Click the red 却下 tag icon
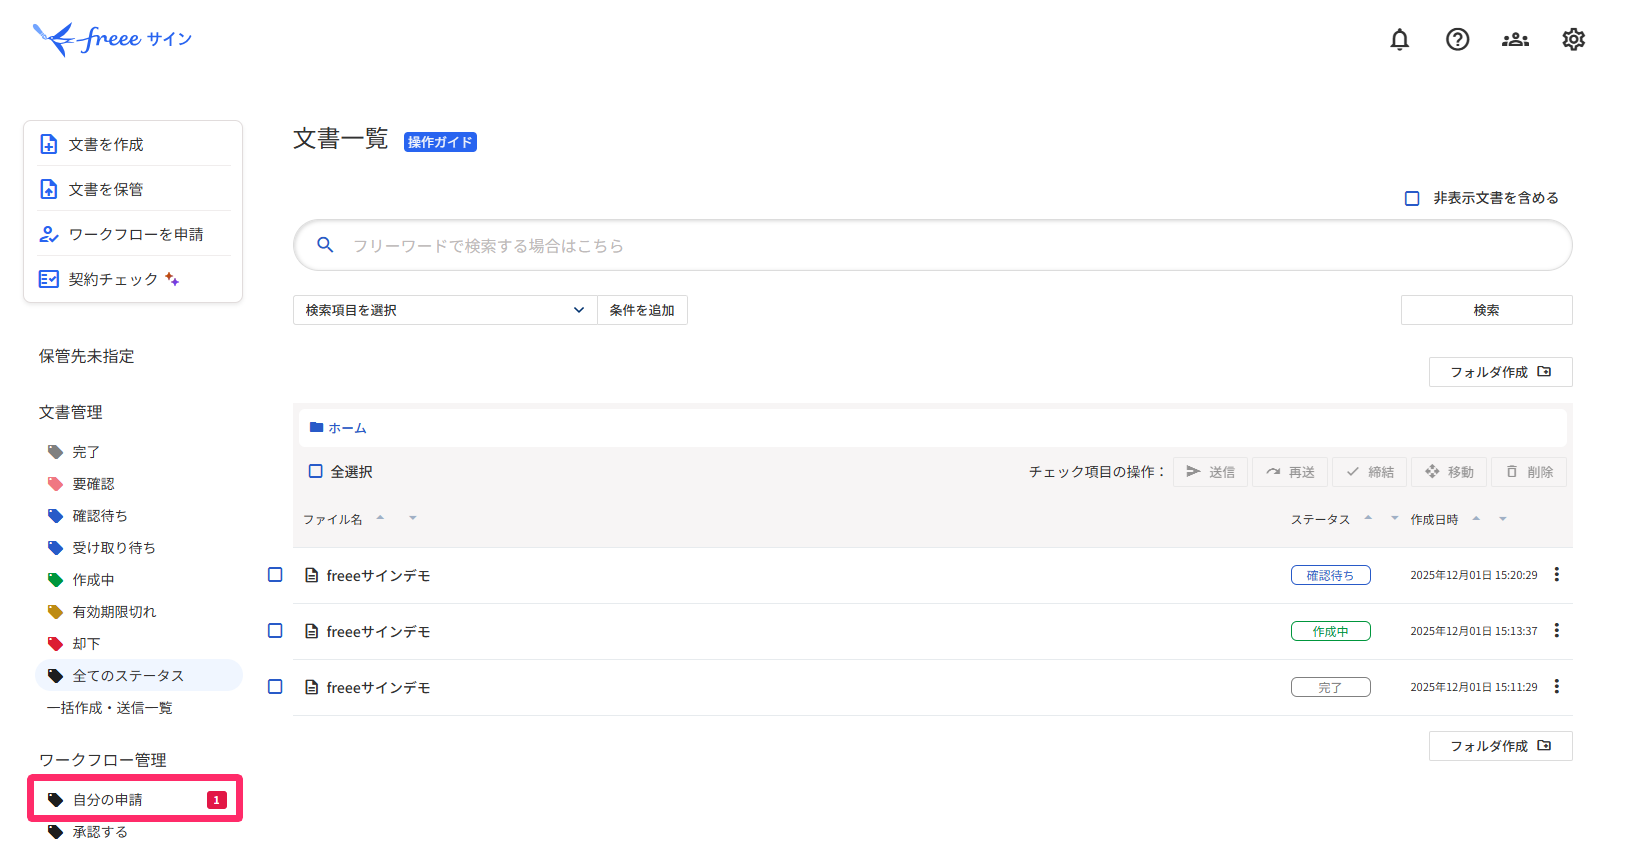Image resolution: width=1637 pixels, height=855 pixels. 55,644
